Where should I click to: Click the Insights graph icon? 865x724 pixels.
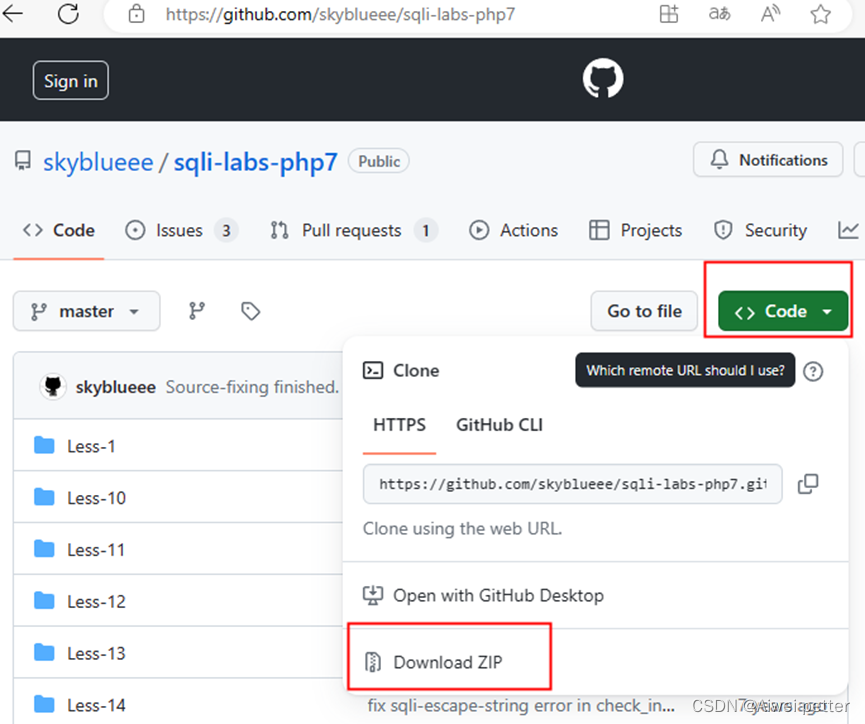pos(848,230)
